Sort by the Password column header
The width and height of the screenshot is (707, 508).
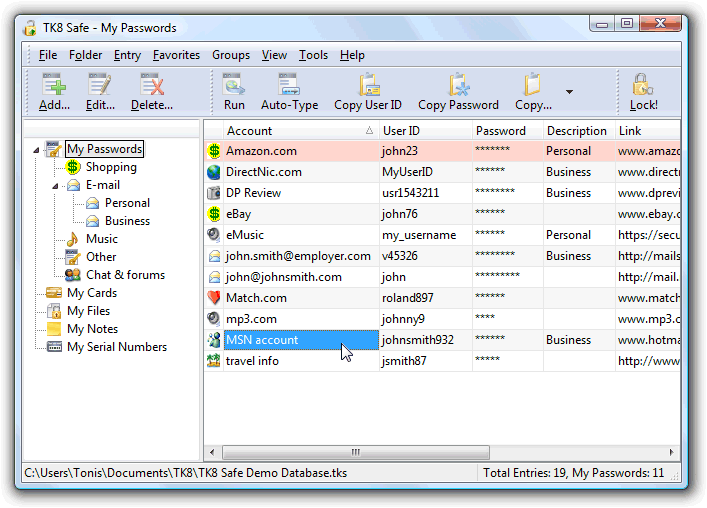[508, 131]
